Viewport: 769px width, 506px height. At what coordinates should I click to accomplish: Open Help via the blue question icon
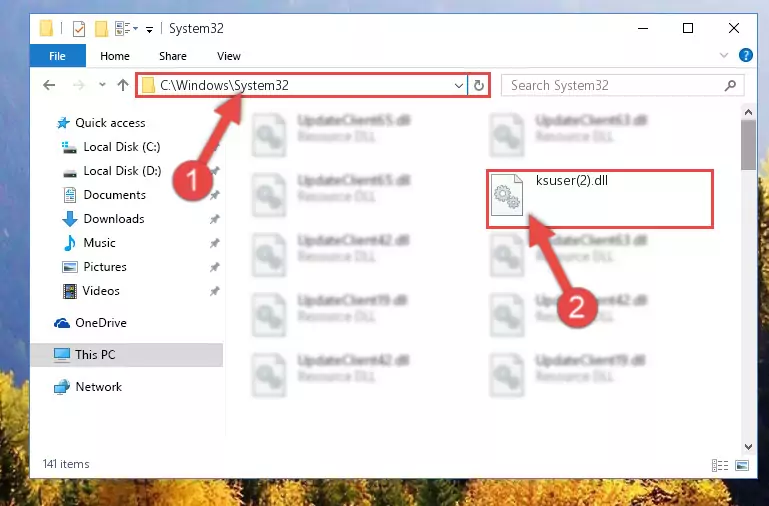[x=745, y=55]
